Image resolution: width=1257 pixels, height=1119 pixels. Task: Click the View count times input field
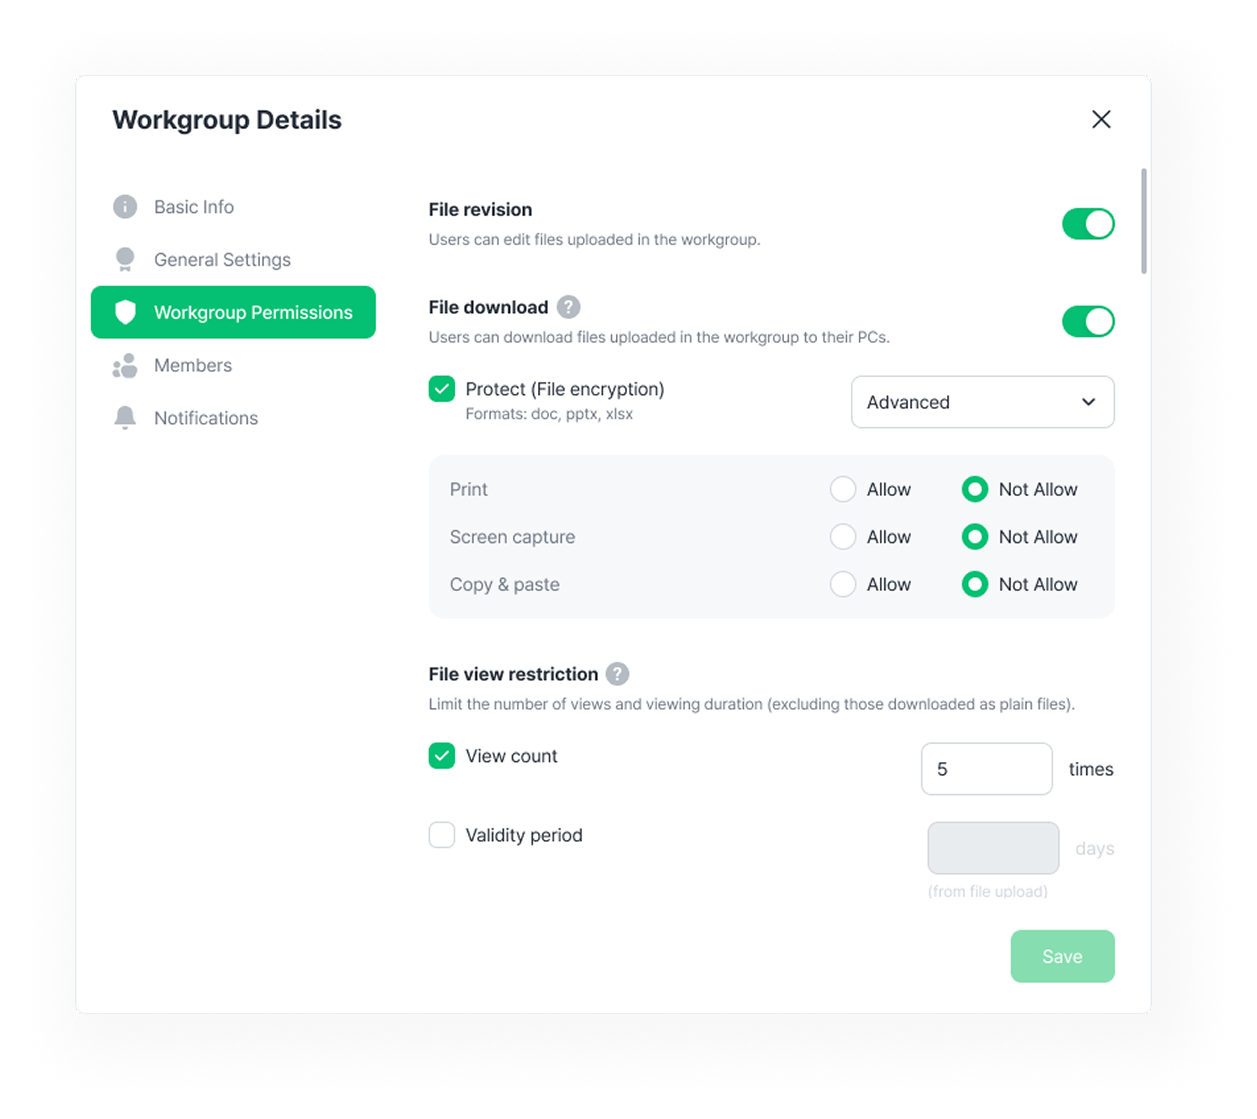pyautogui.click(x=987, y=769)
